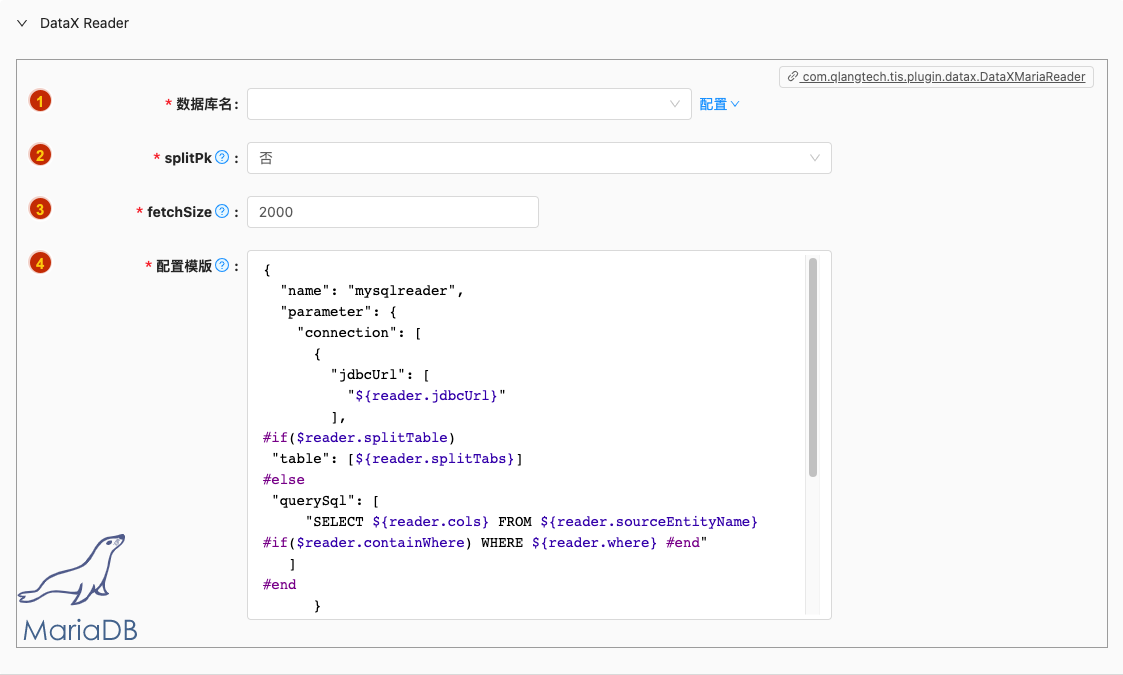Click the #if($reader.containWhere) line
Viewport: 1123px width, 675px height.
(x=485, y=542)
